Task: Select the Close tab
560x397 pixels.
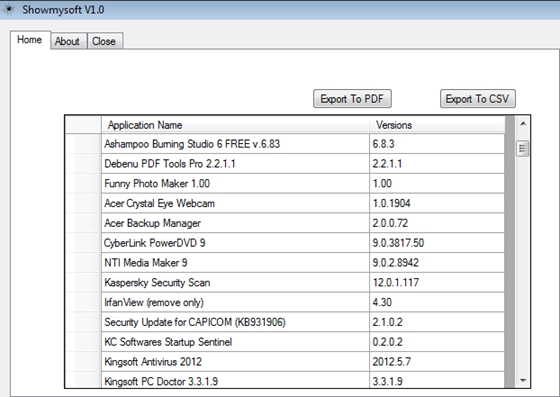Action: click(x=104, y=41)
